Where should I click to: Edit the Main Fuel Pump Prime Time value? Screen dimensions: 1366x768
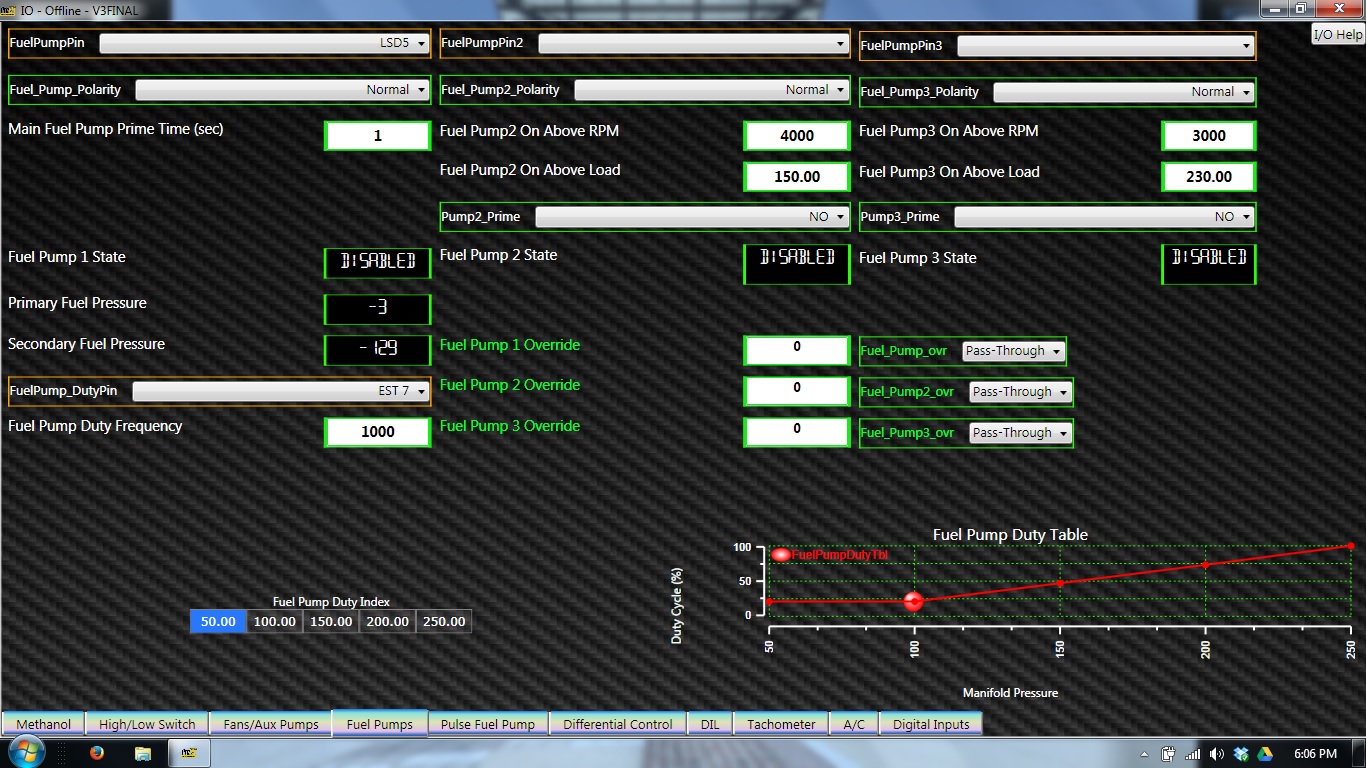point(377,136)
